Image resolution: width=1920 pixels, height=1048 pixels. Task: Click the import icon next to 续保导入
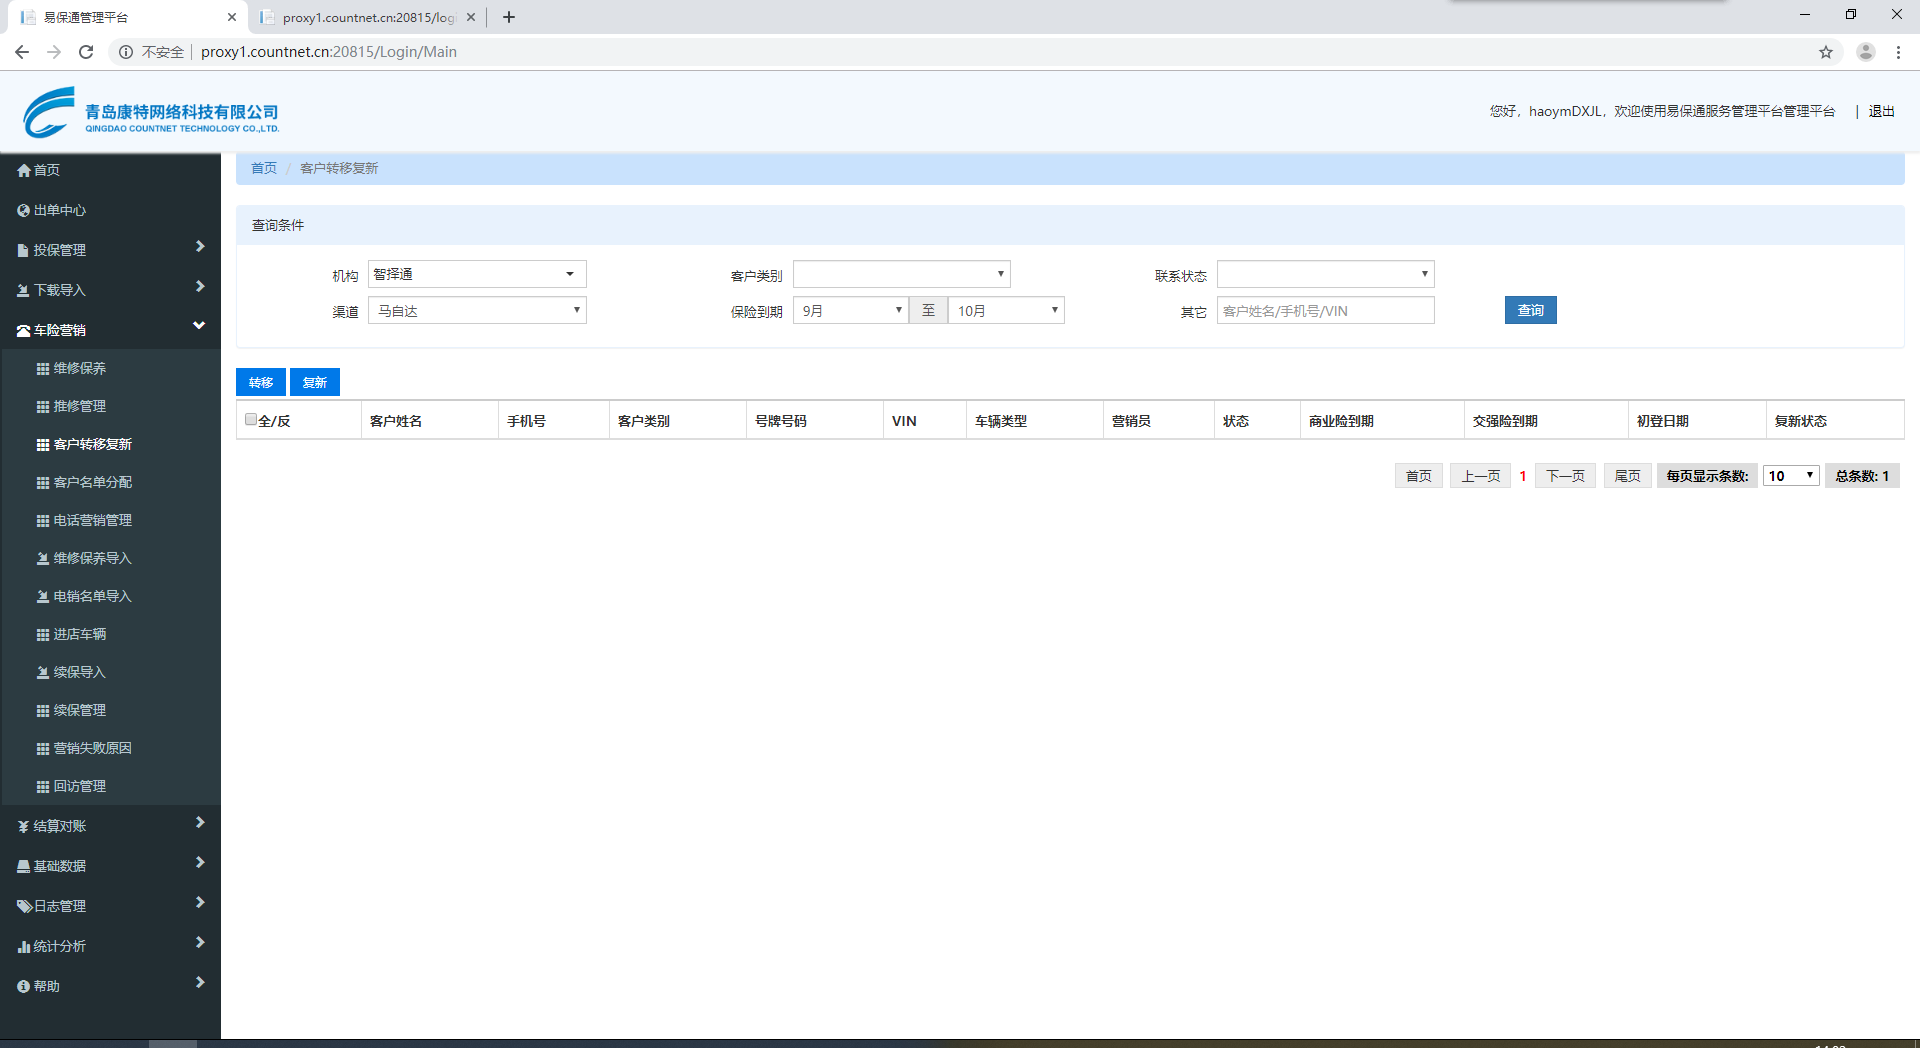point(43,673)
